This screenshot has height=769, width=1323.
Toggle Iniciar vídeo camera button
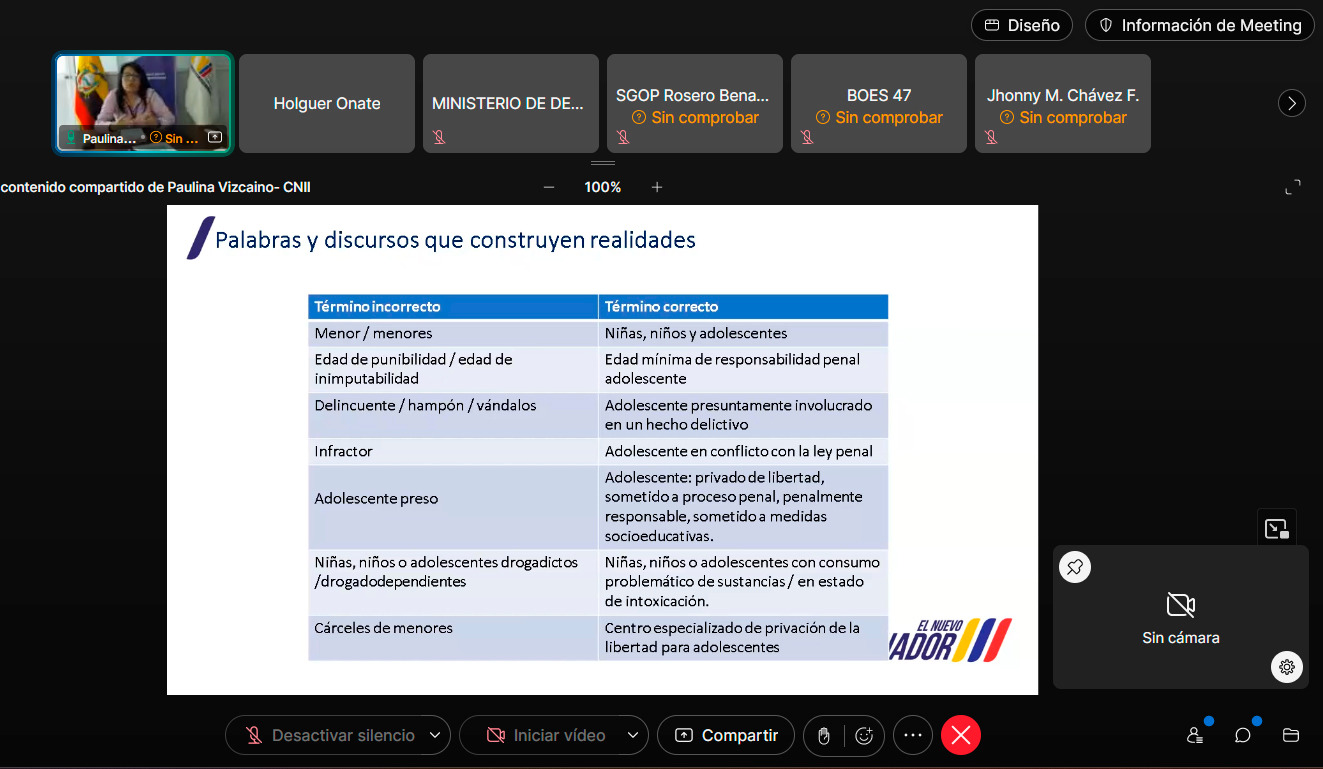click(x=546, y=735)
